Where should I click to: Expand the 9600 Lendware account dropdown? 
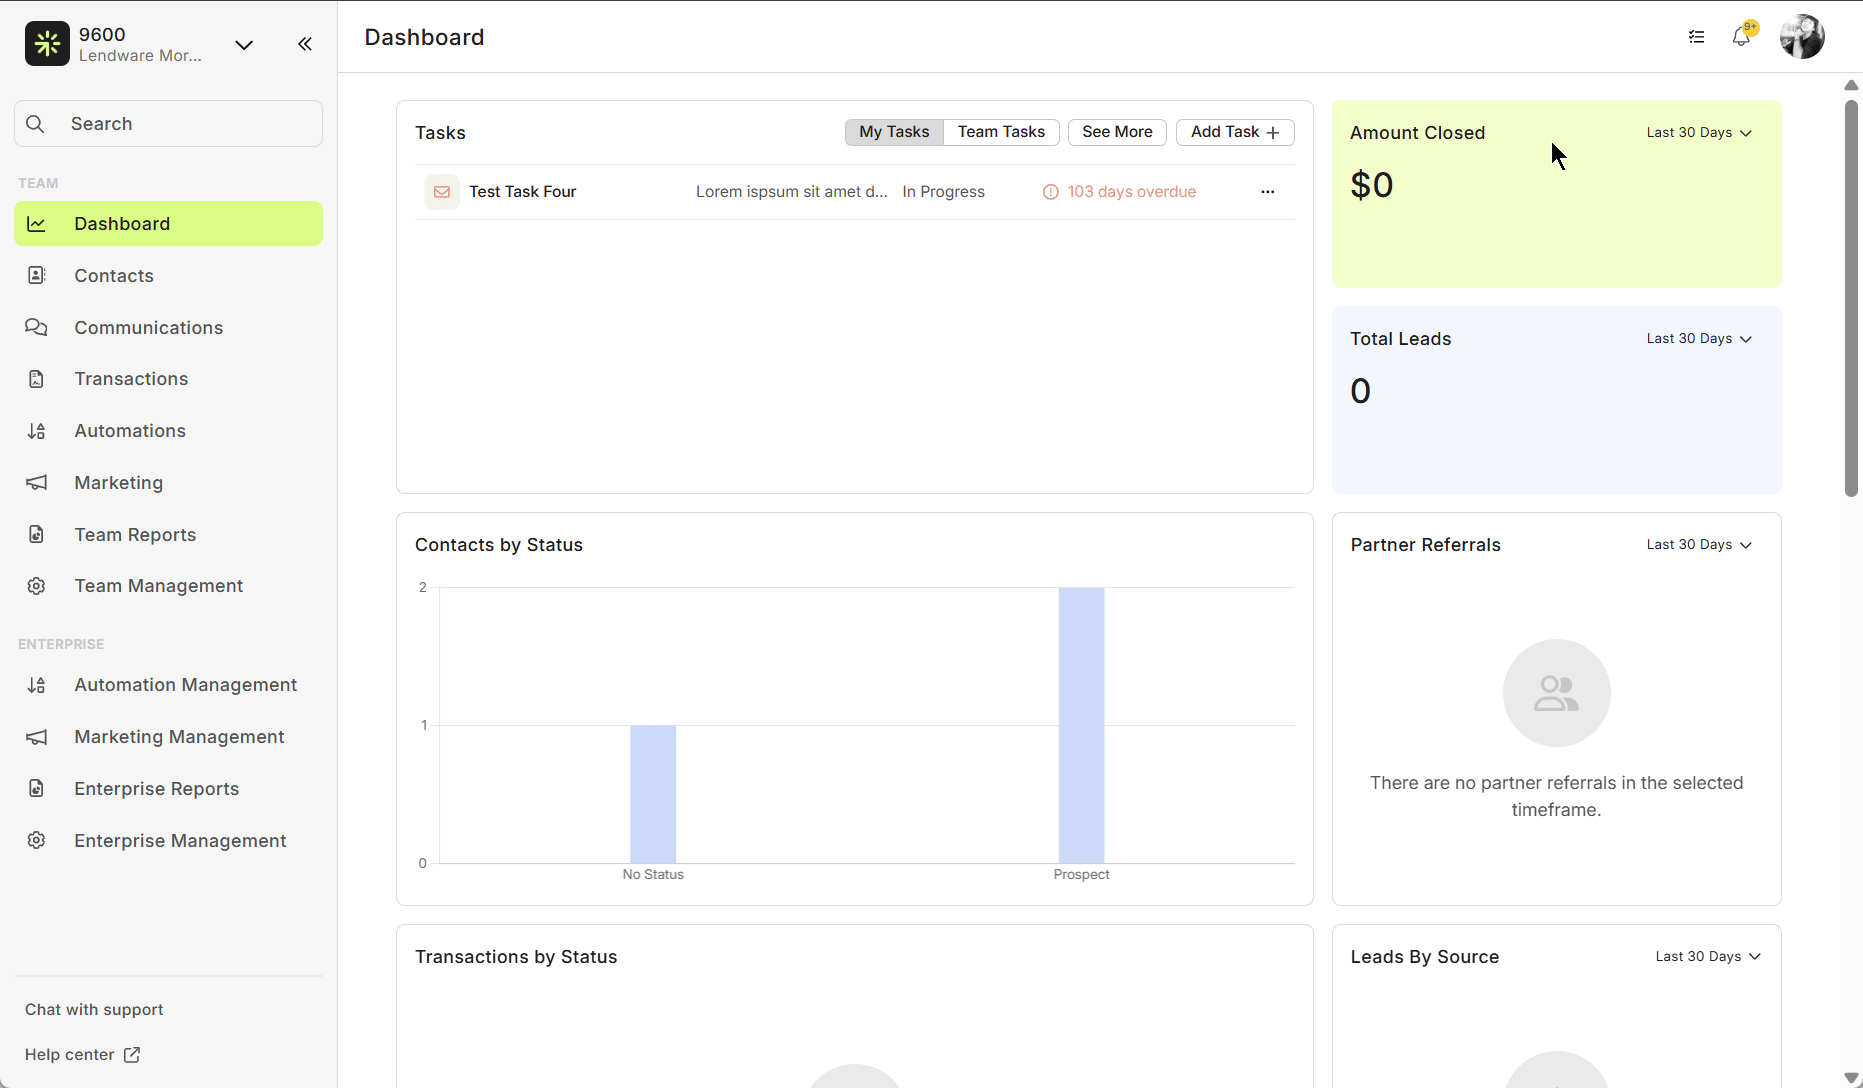[244, 45]
